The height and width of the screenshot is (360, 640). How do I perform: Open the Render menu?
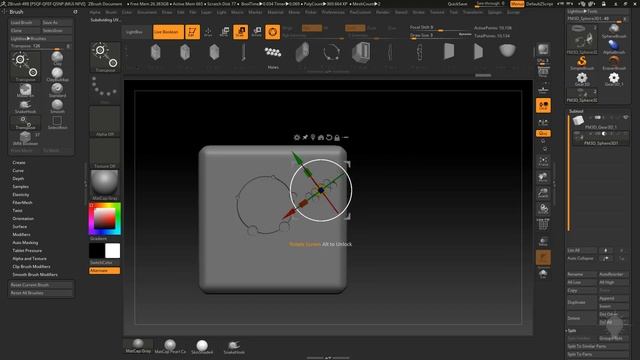(382, 12)
